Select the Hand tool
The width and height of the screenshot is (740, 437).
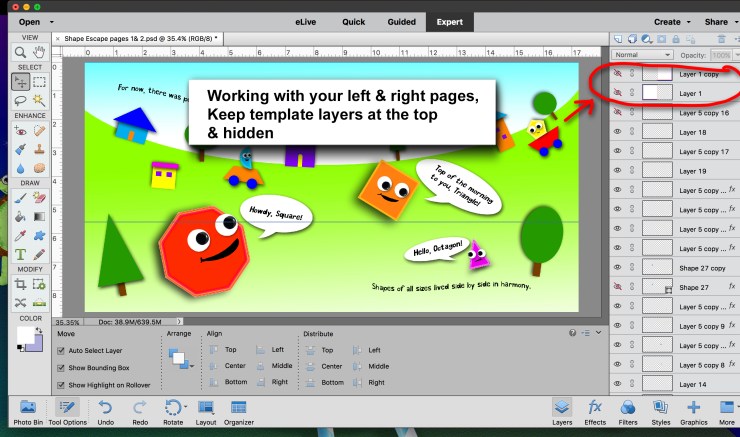(x=40, y=51)
